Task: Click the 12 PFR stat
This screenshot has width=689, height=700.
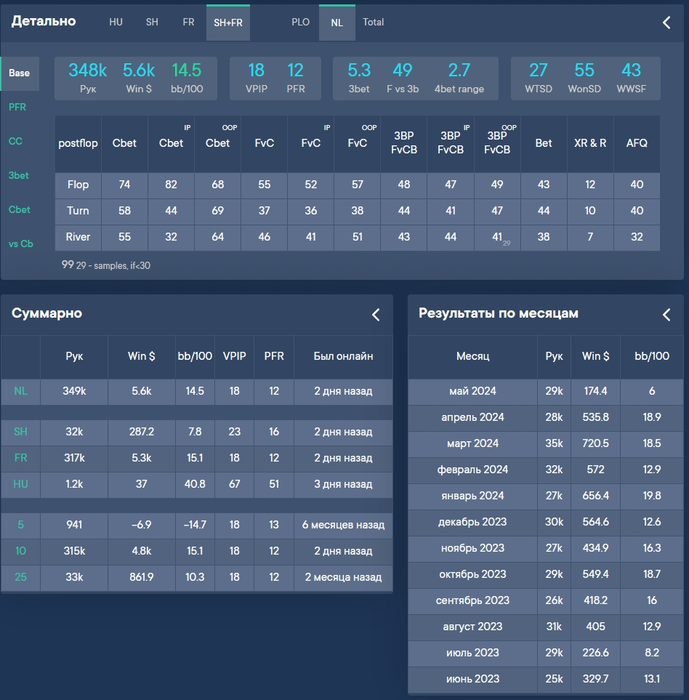Action: click(295, 78)
